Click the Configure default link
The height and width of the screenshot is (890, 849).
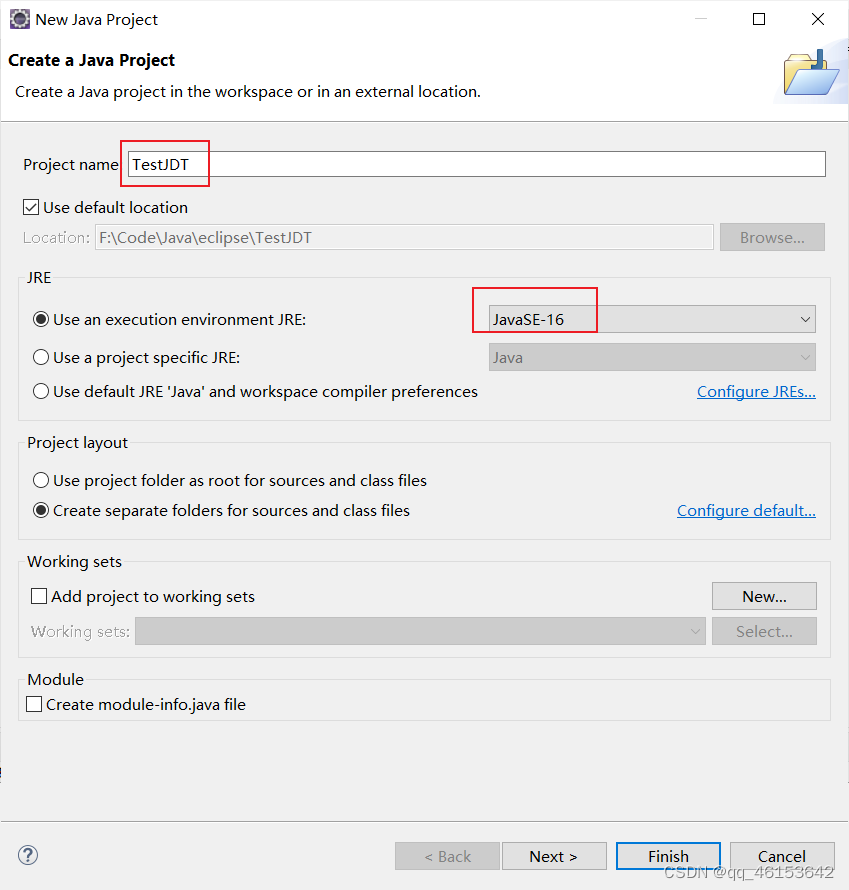coord(746,510)
